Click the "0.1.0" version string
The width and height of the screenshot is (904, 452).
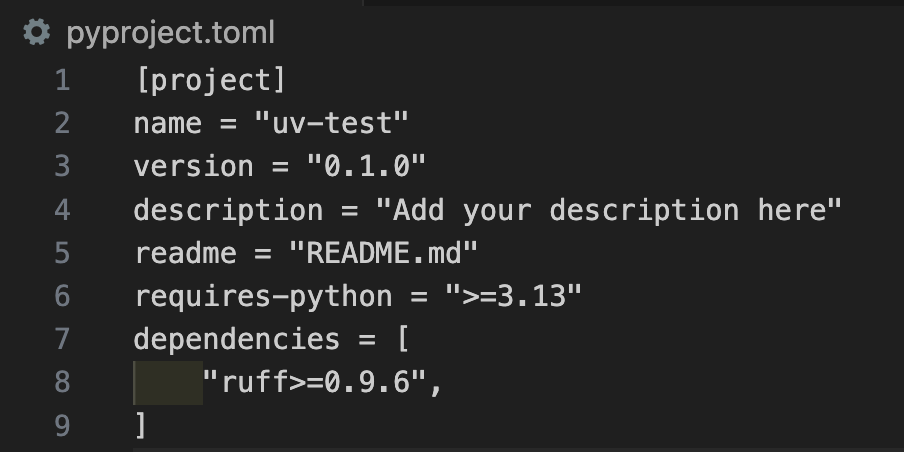[366, 166]
